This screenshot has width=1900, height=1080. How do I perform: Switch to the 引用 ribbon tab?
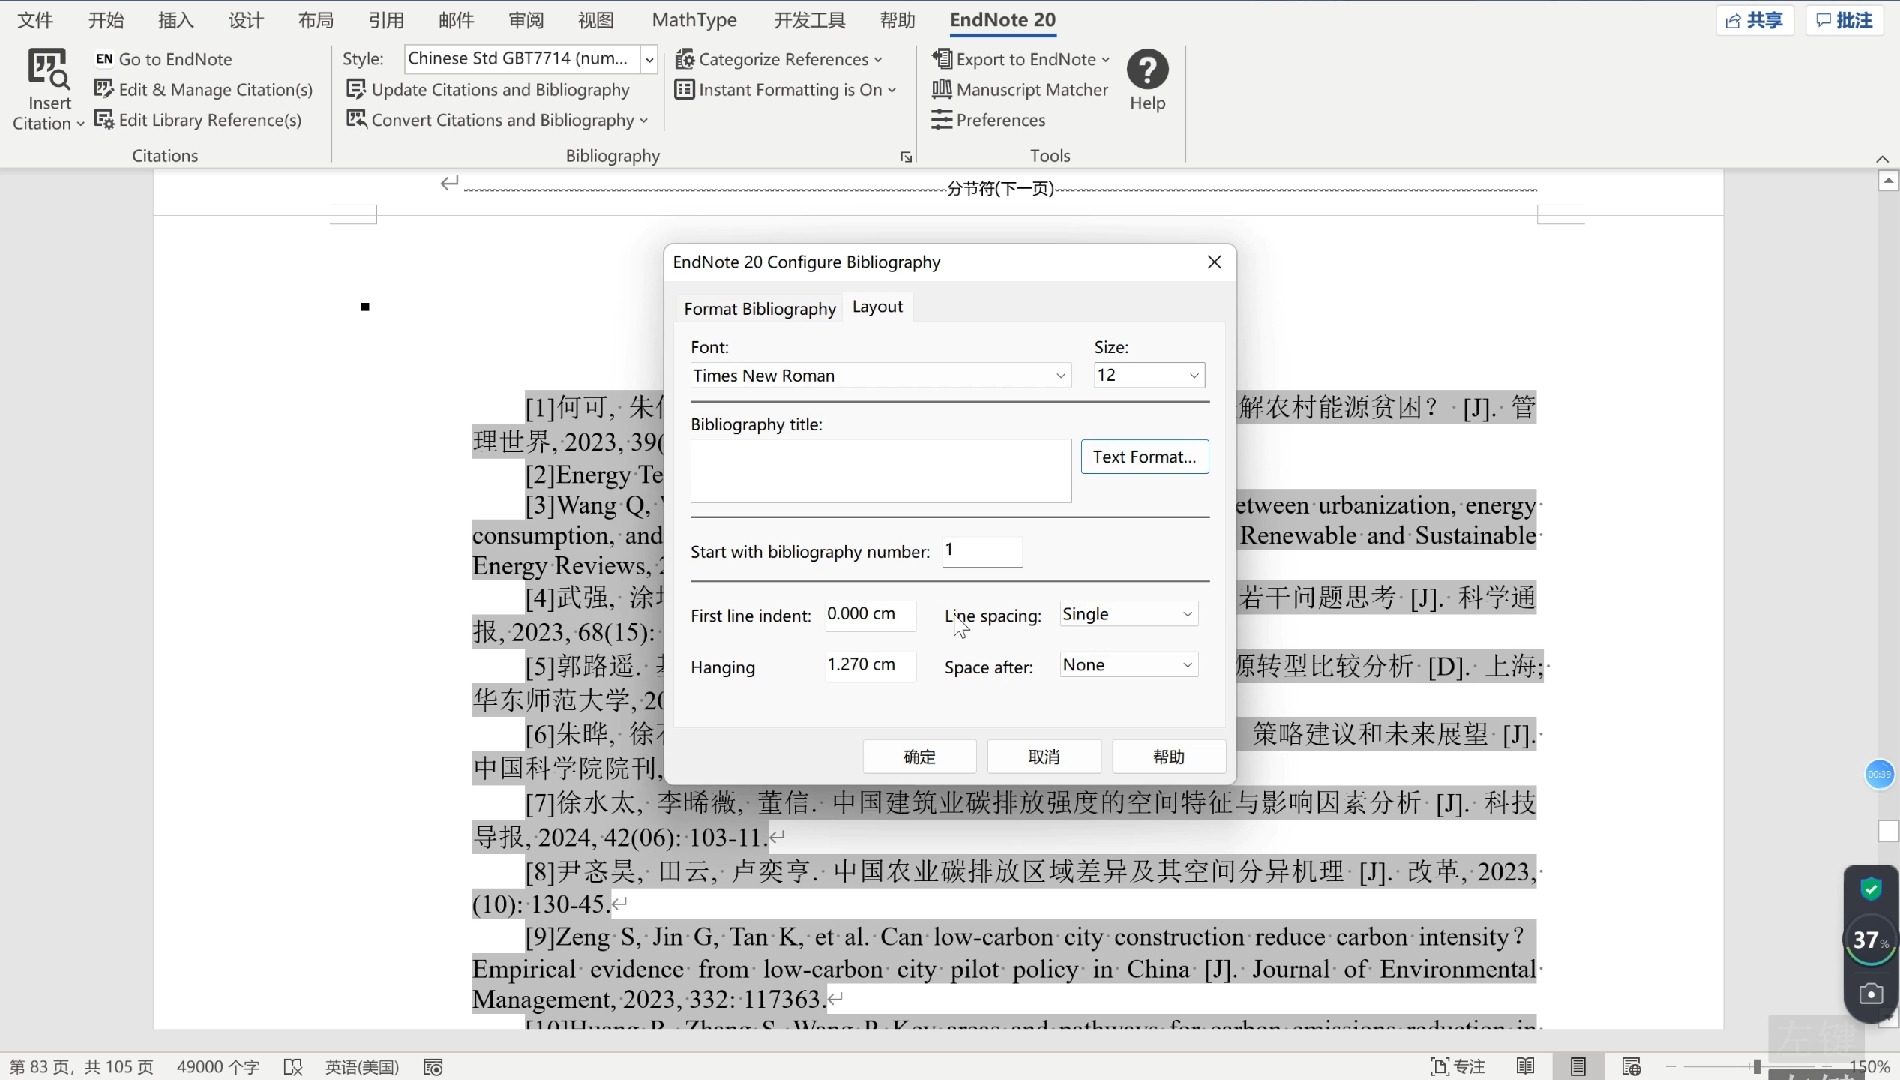tap(385, 20)
